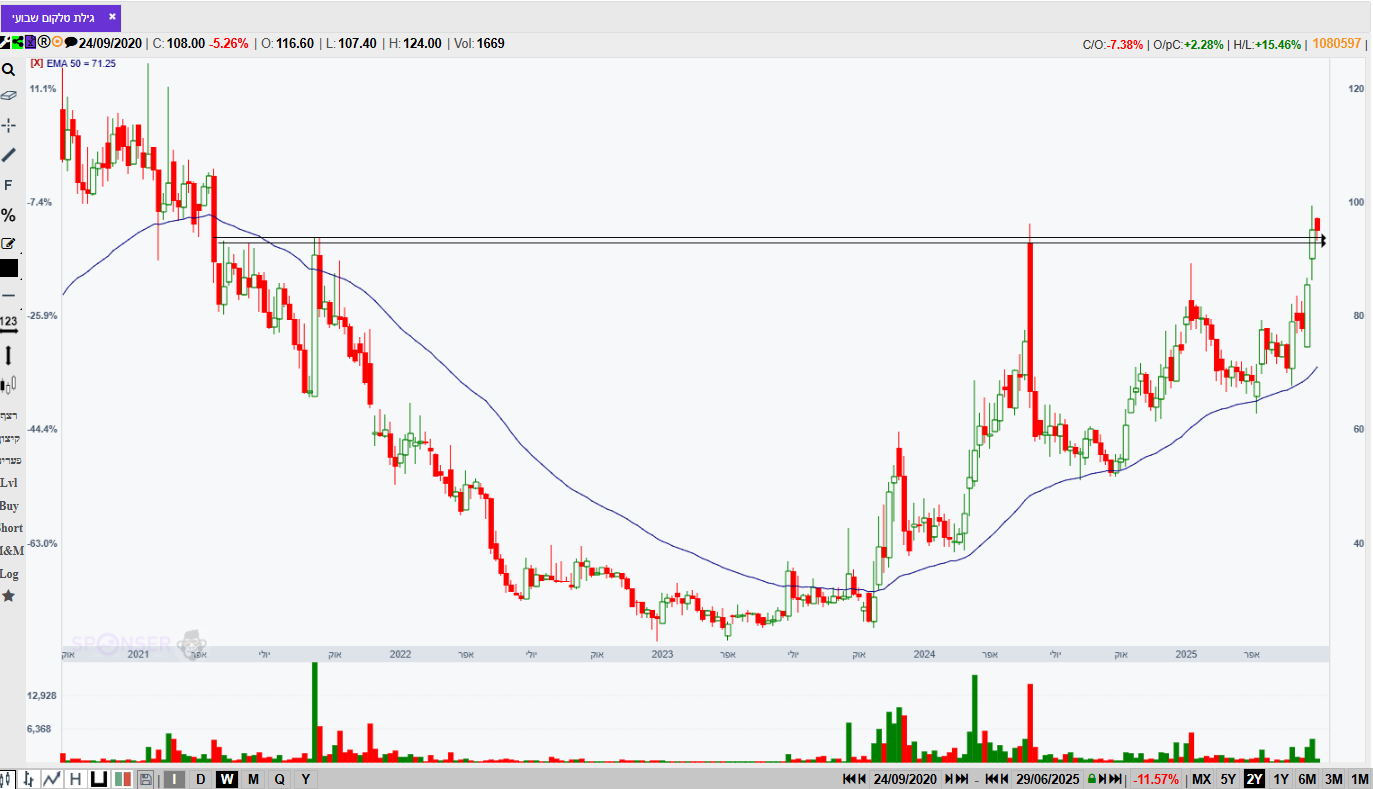Click the Lvl tool in sidebar
Screen dimensions: 1373x789
[9, 482]
